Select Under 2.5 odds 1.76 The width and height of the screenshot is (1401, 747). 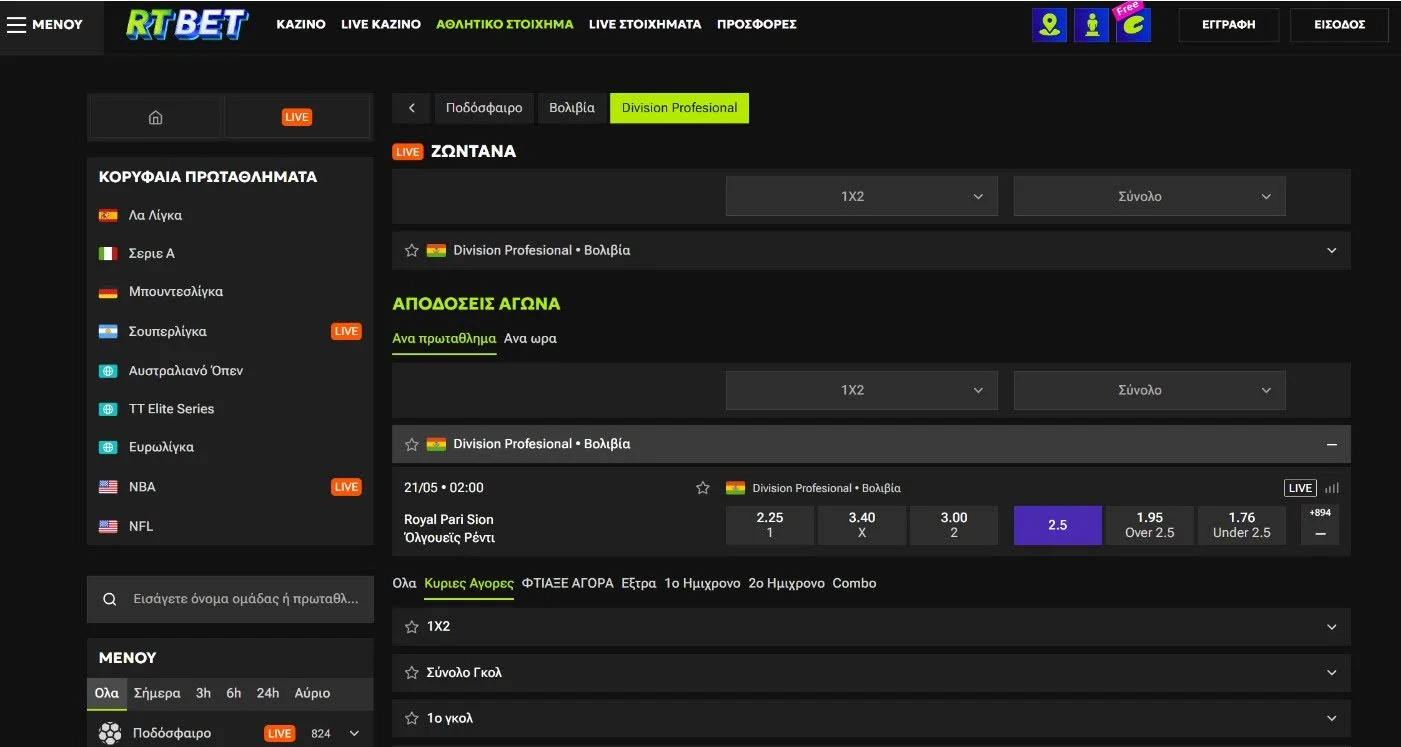point(1242,525)
